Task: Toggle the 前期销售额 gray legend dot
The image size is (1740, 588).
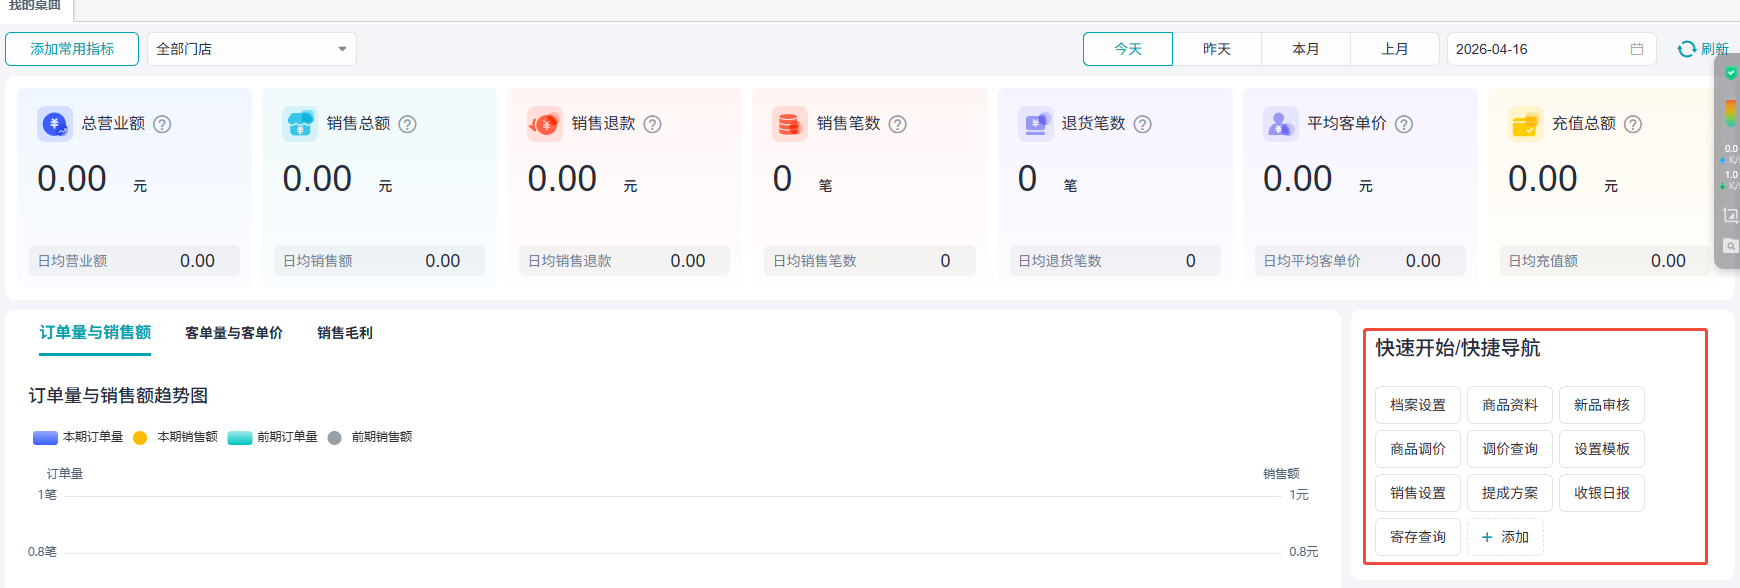Action: coord(335,437)
